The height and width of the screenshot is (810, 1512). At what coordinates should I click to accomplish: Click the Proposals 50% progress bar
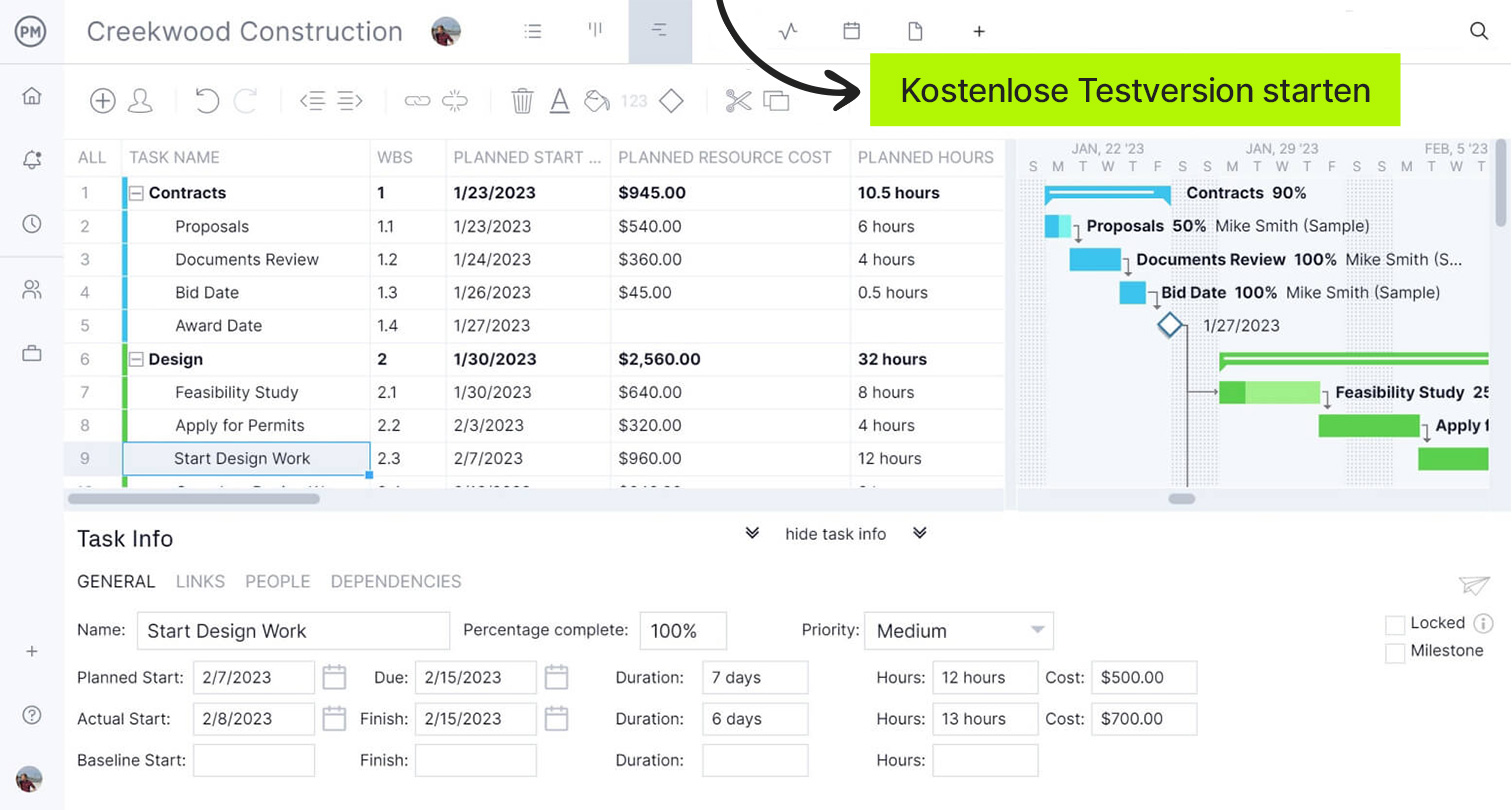1058,226
